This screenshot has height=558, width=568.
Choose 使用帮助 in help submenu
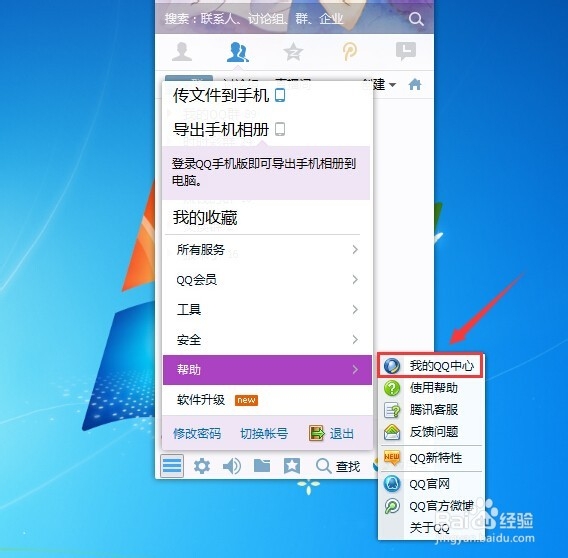(x=430, y=388)
